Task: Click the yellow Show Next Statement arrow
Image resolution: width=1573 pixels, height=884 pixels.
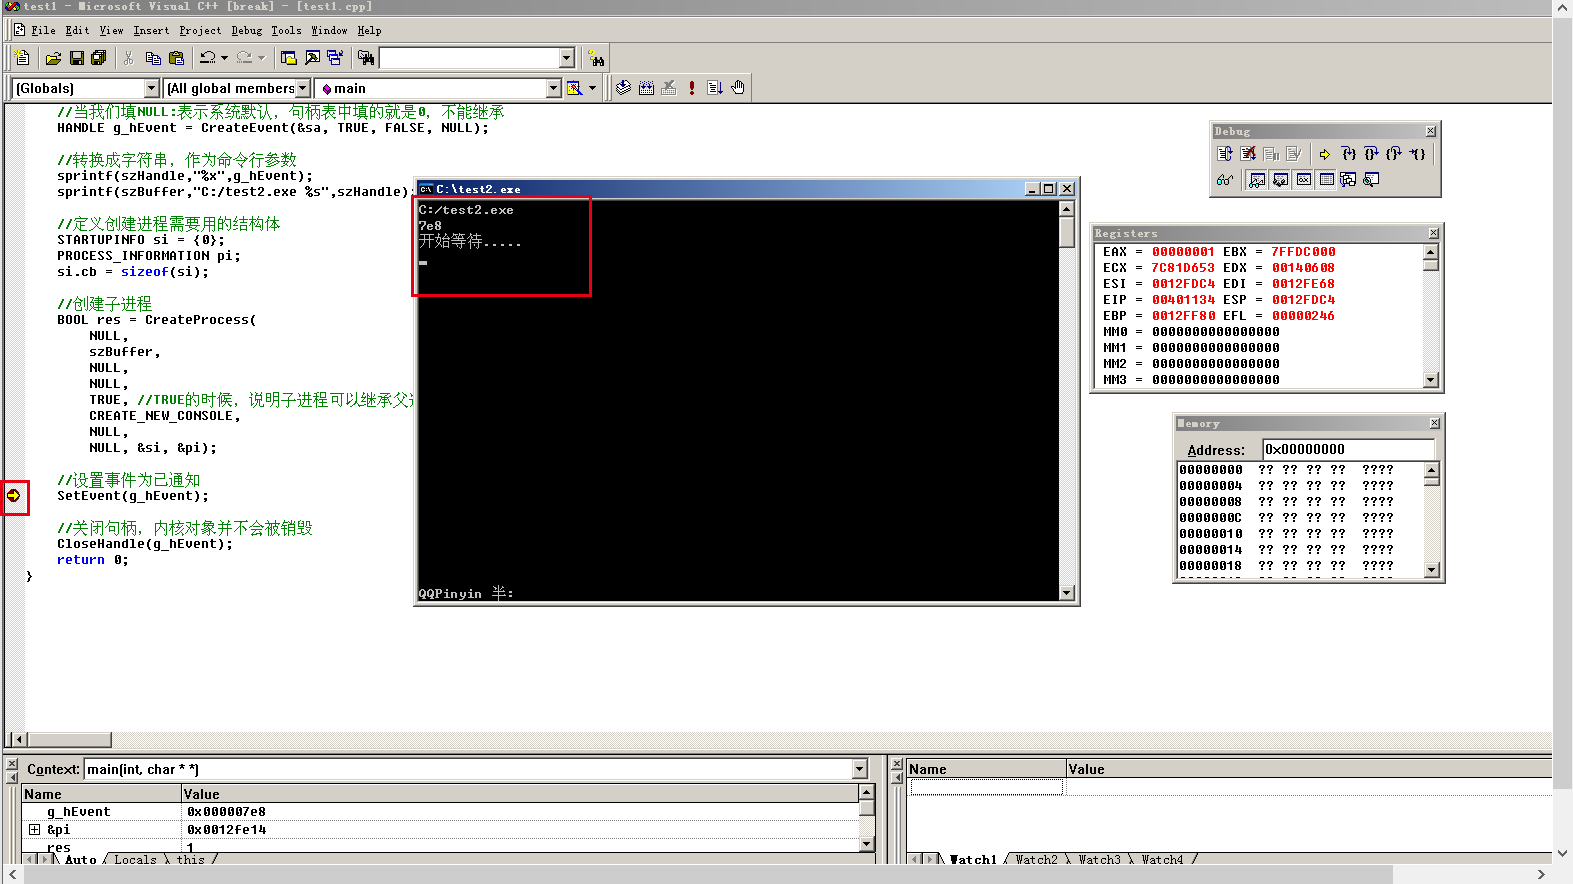Action: [1325, 154]
